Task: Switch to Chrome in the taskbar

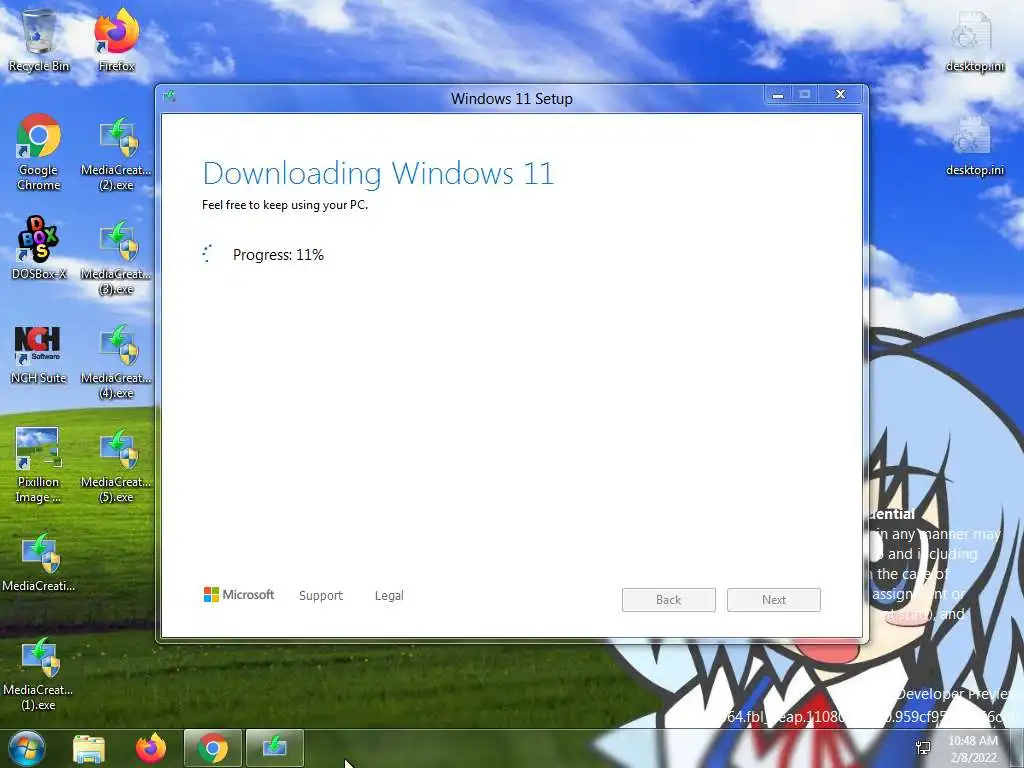Action: coord(213,748)
